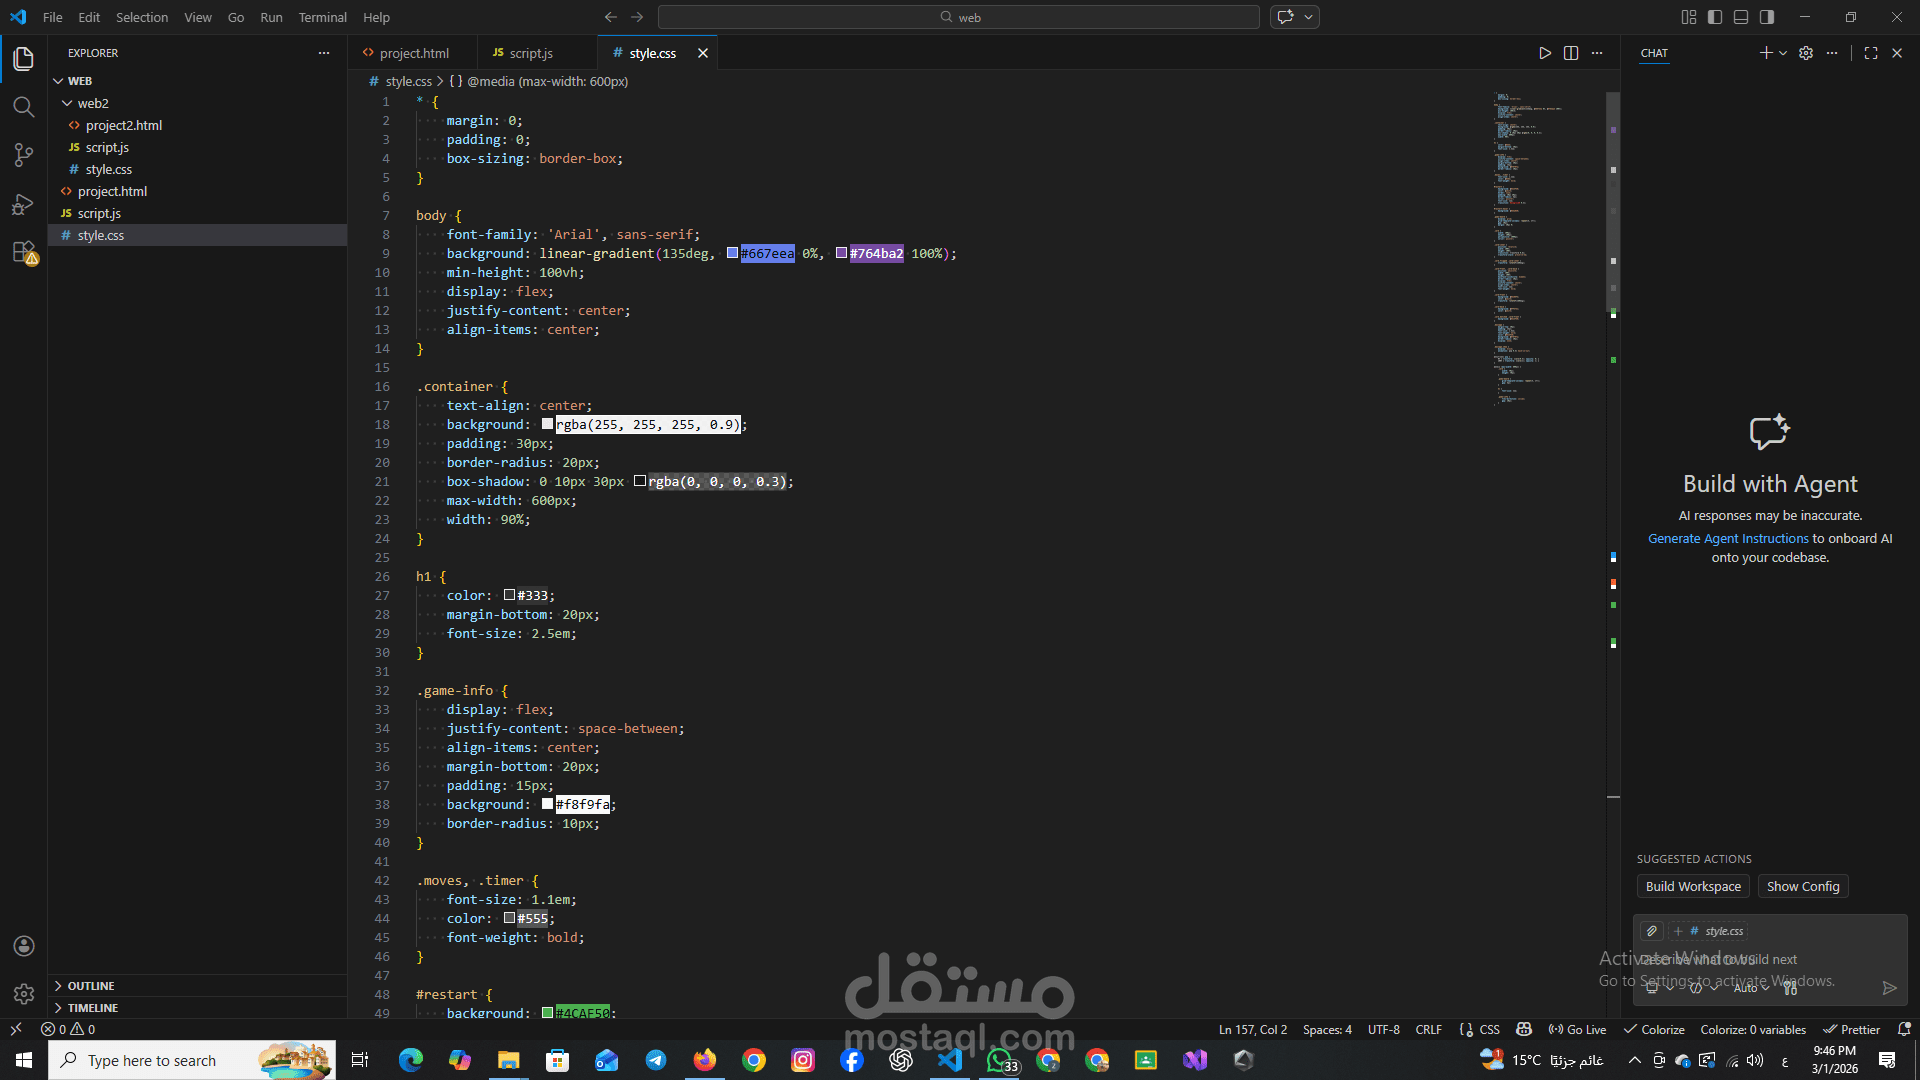Click the Run file play icon
Viewport: 1920px width, 1080px height.
[1545, 53]
